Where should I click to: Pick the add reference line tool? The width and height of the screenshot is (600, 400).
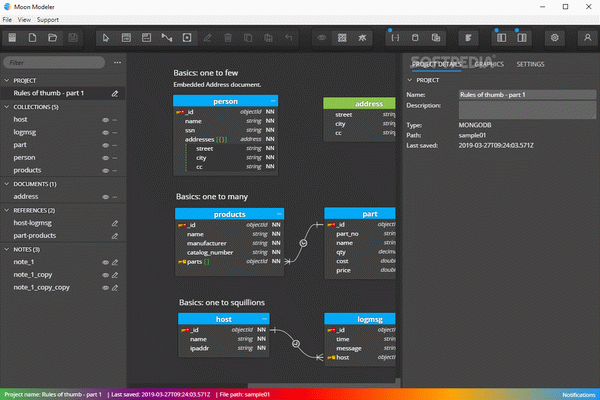pyautogui.click(x=167, y=38)
